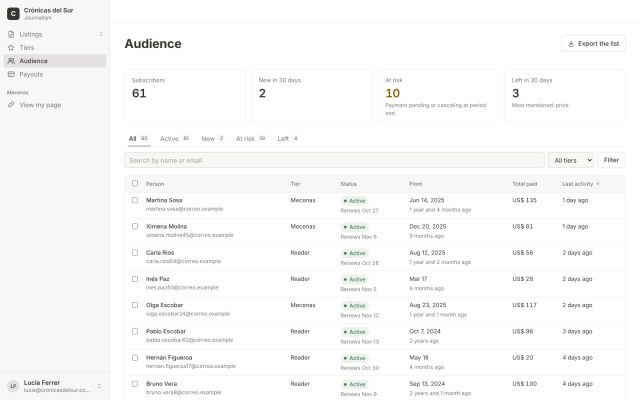The width and height of the screenshot is (640, 400).
Task: Click the Listings document icon in sidebar
Action: pos(11,34)
